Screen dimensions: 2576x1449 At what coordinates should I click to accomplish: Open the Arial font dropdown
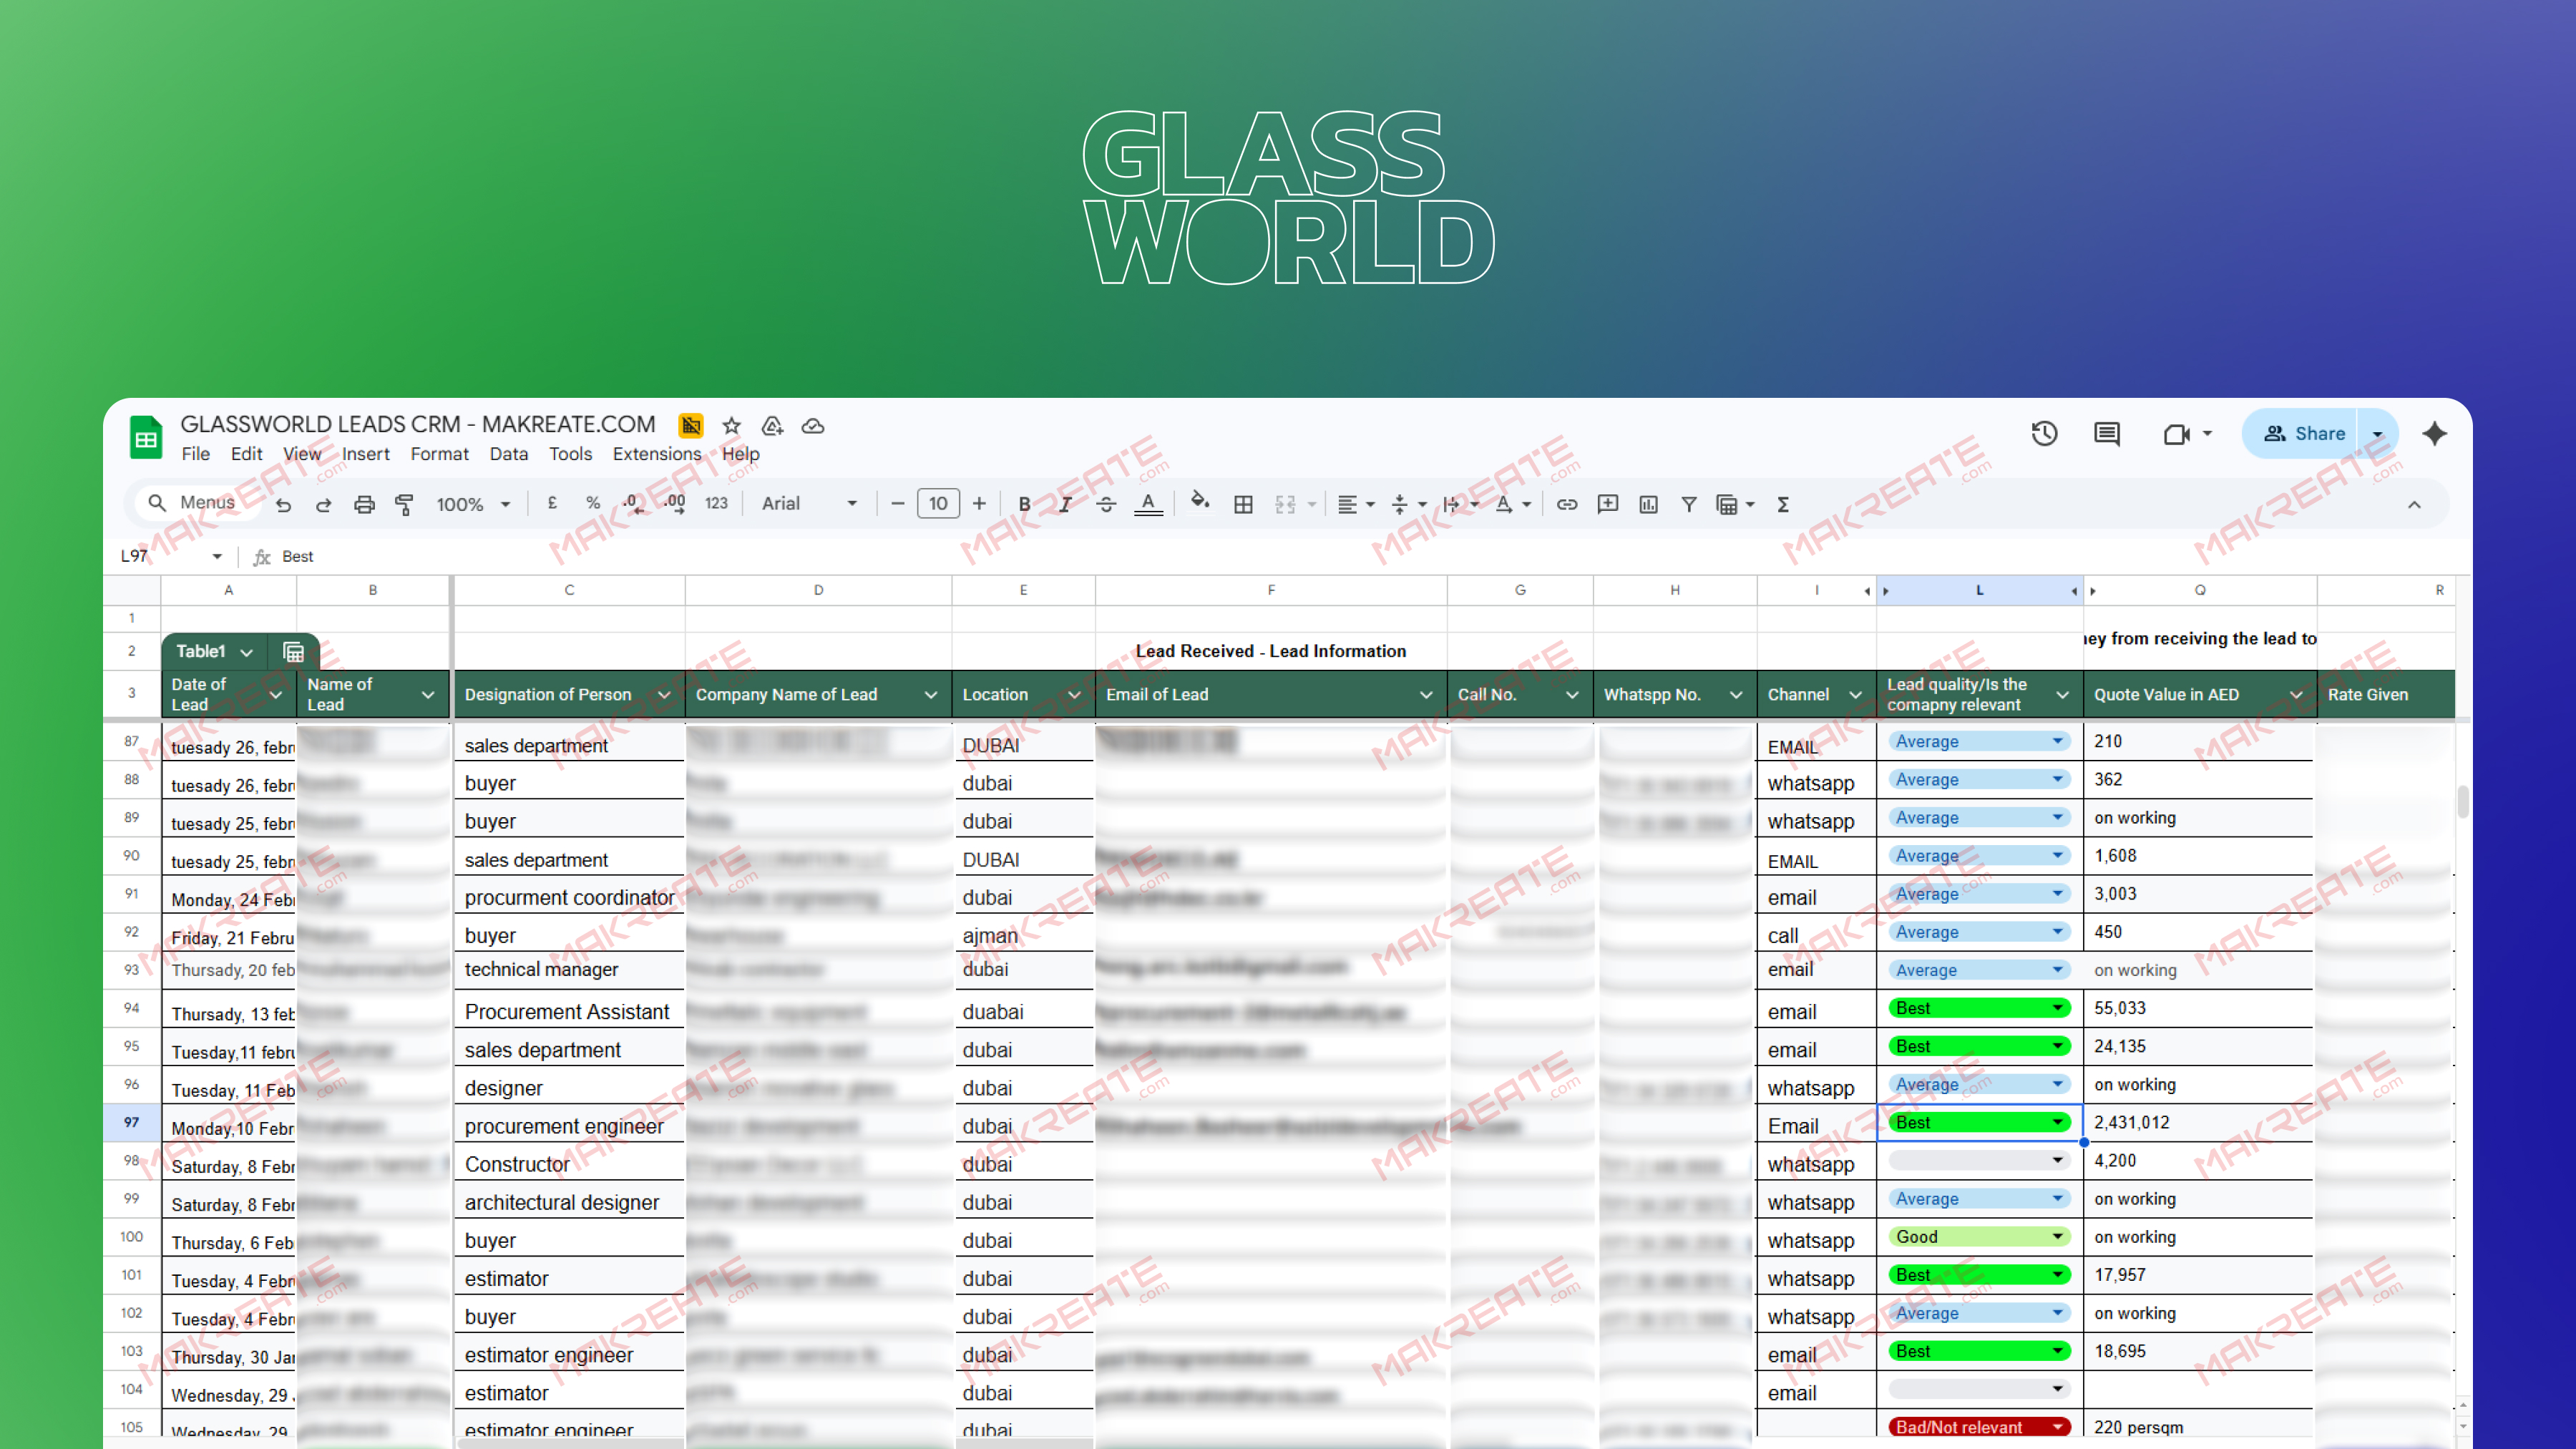click(808, 504)
